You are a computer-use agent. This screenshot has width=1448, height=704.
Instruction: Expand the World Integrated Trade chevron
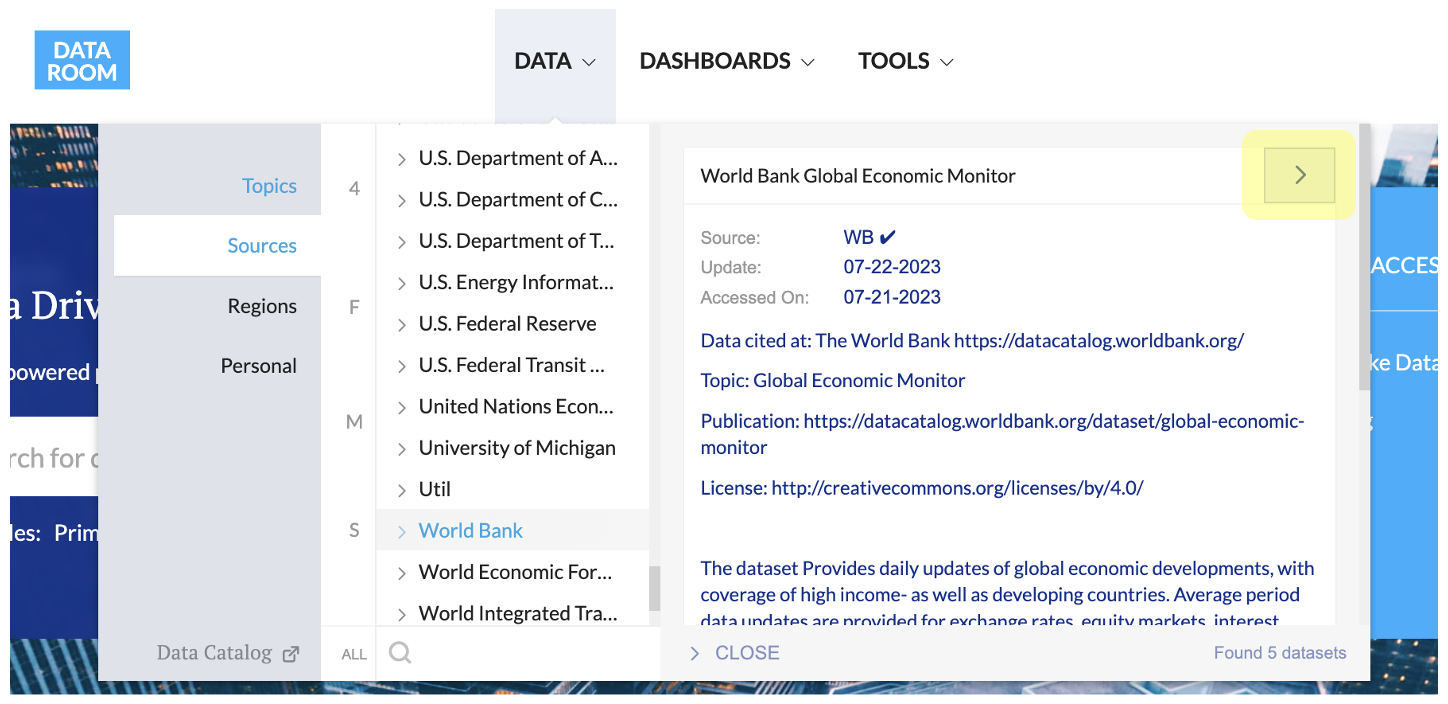(x=401, y=614)
